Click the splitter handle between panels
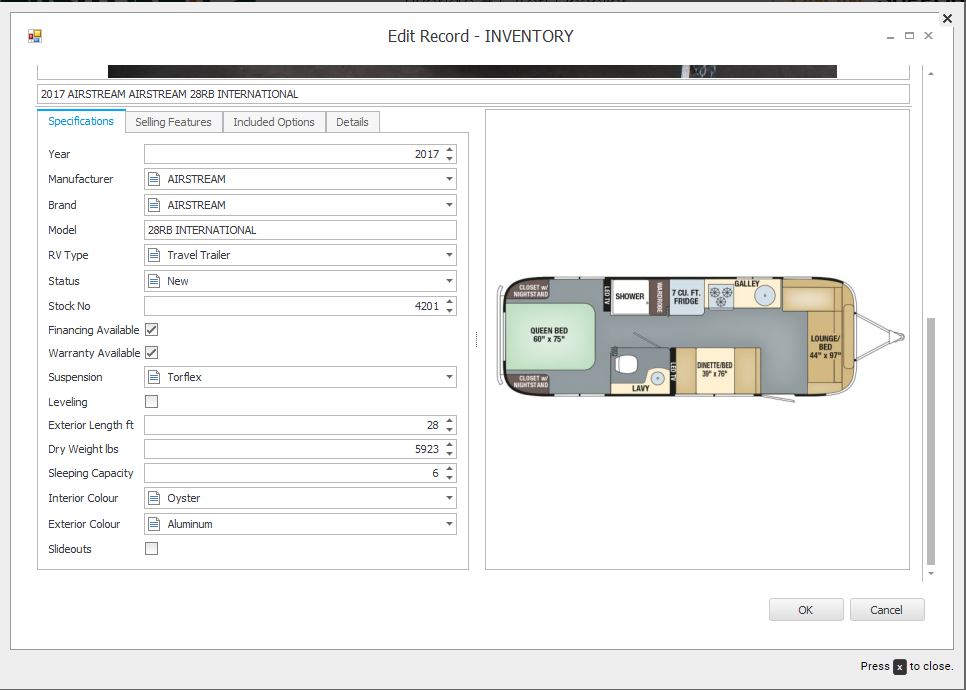The width and height of the screenshot is (966, 690). [477, 339]
